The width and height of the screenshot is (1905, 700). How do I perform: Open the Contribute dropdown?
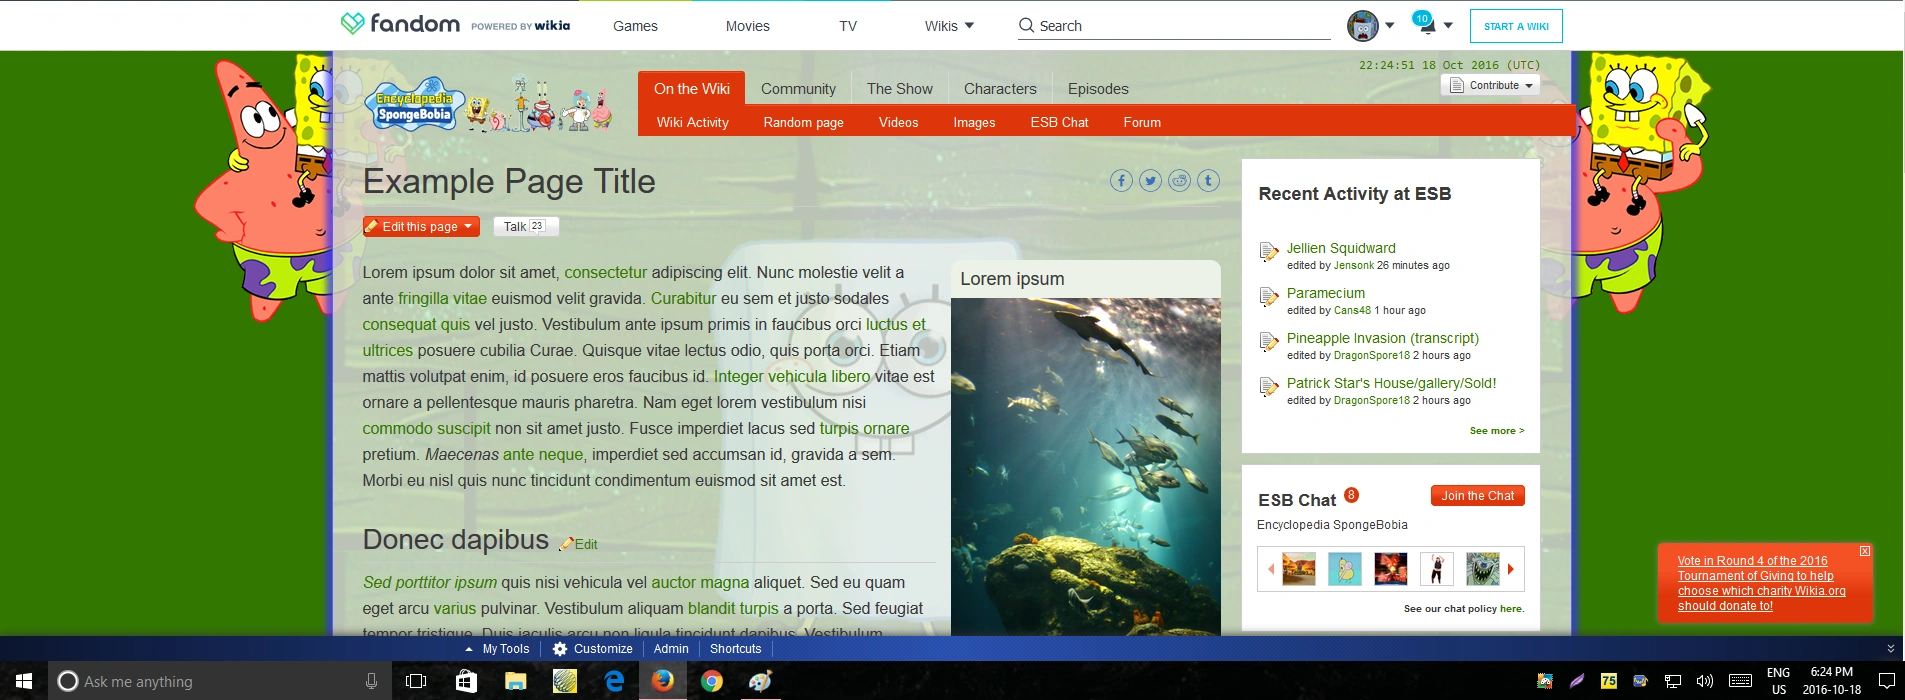point(1491,85)
